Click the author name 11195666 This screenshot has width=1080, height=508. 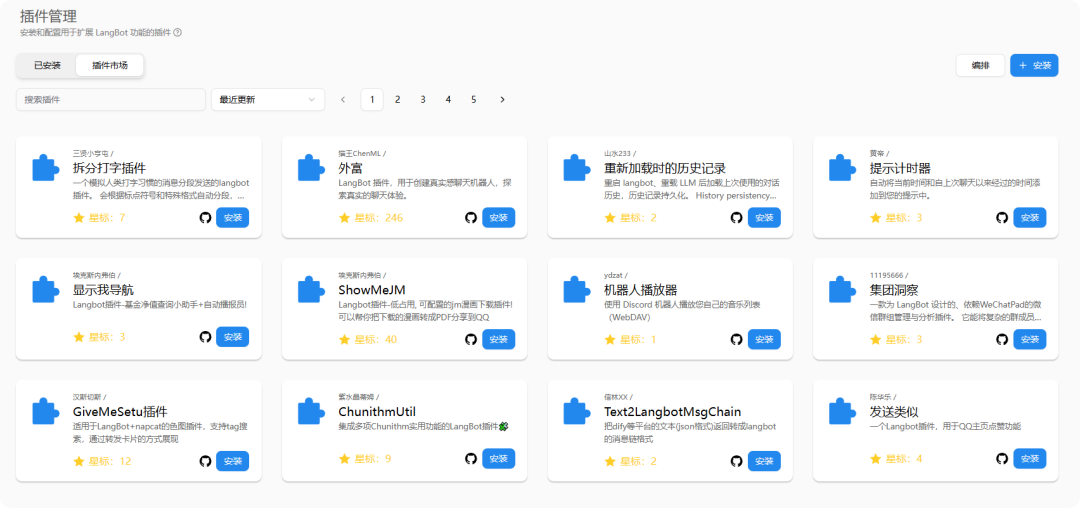[x=885, y=275]
